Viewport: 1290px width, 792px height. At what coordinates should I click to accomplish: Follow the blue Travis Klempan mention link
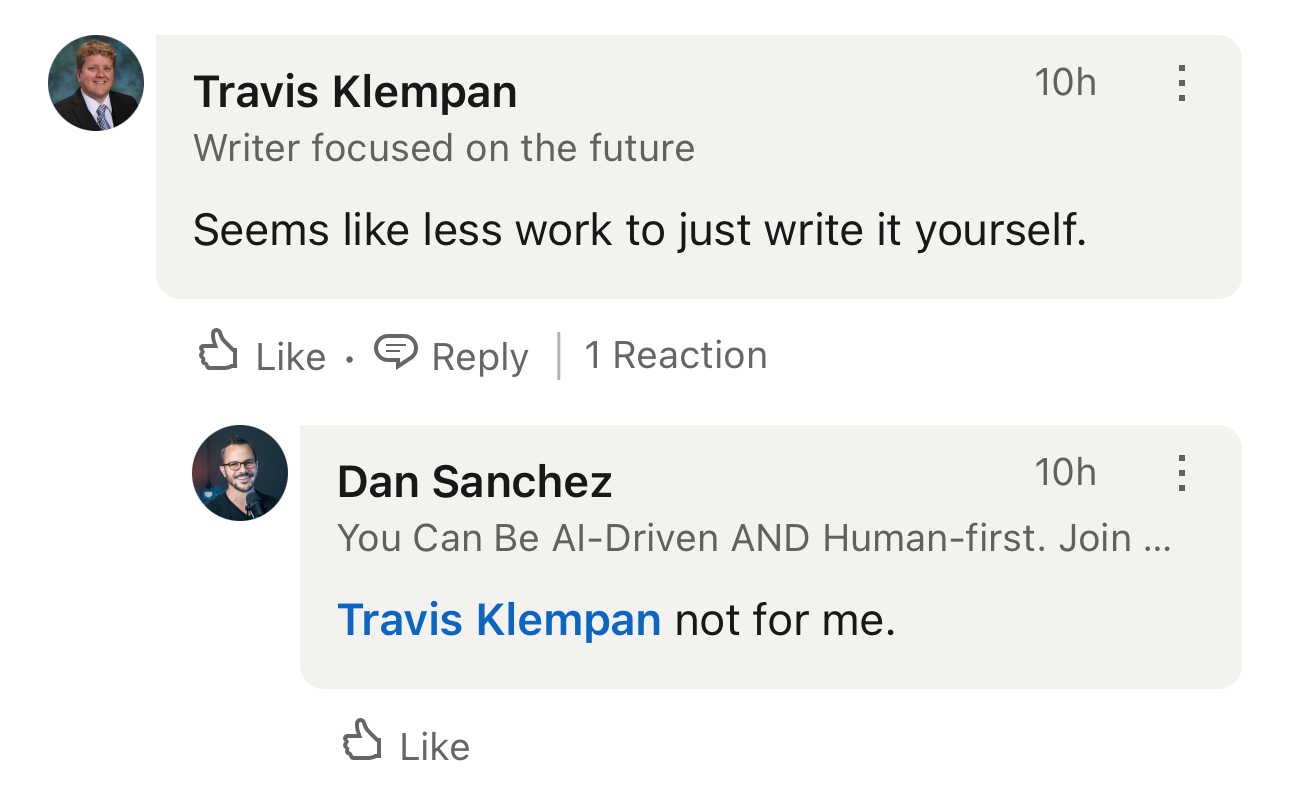click(x=499, y=620)
